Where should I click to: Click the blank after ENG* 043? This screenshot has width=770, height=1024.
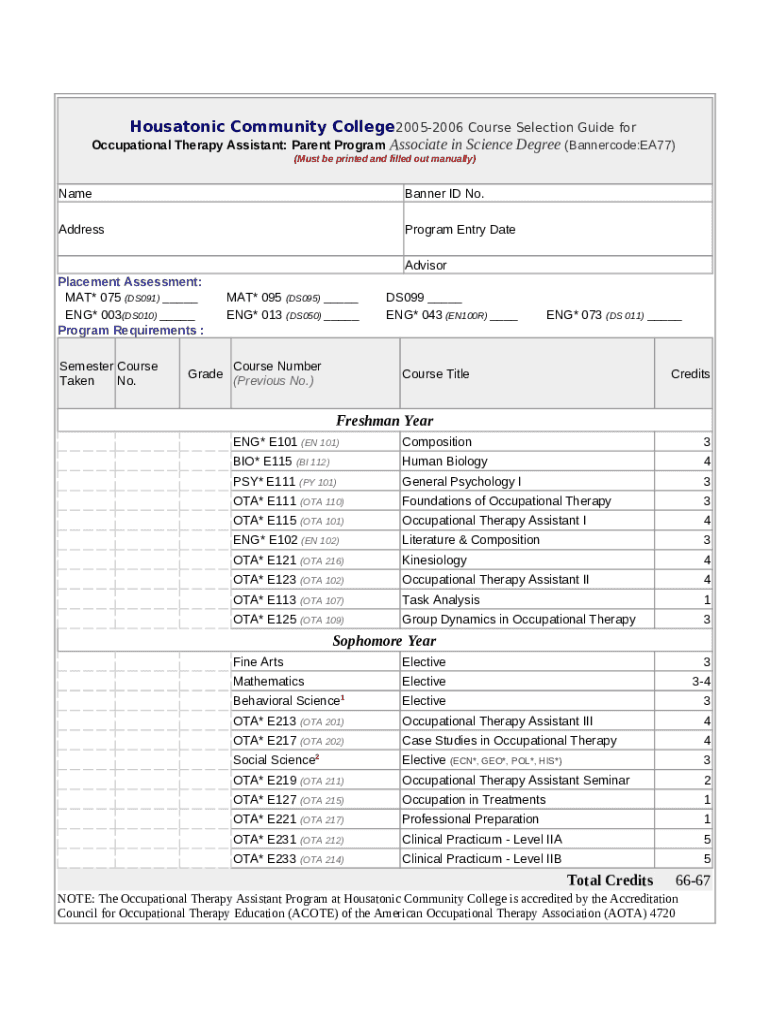[x=504, y=316]
